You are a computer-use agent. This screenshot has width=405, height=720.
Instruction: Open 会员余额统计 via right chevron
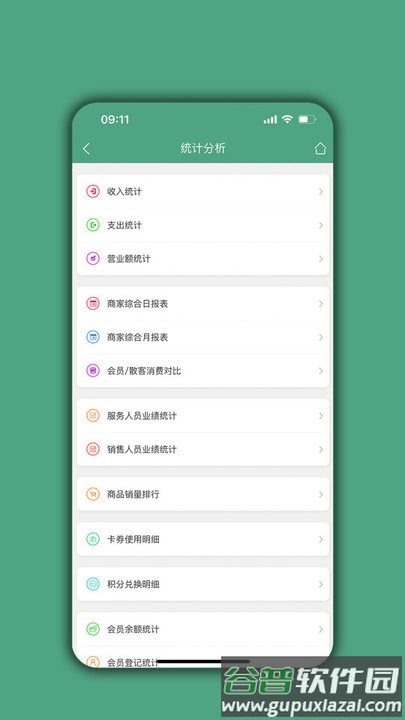pos(321,629)
